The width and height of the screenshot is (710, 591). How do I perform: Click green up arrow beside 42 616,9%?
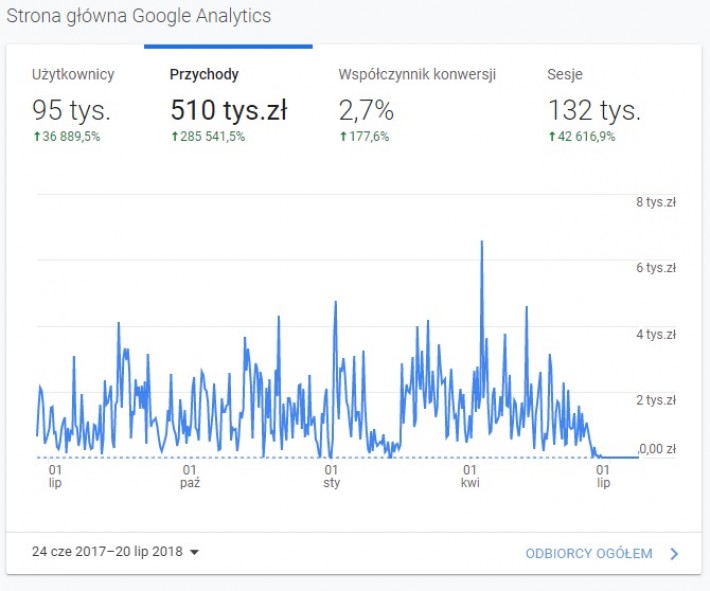click(x=551, y=137)
